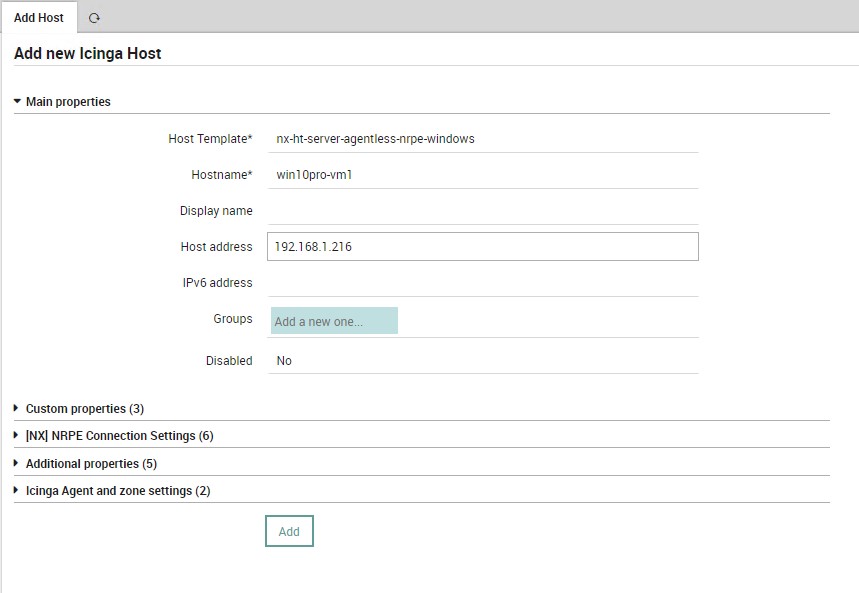Screen dimensions: 859x593
Task: Open the Disabled dropdown showing No
Action: click(483, 361)
